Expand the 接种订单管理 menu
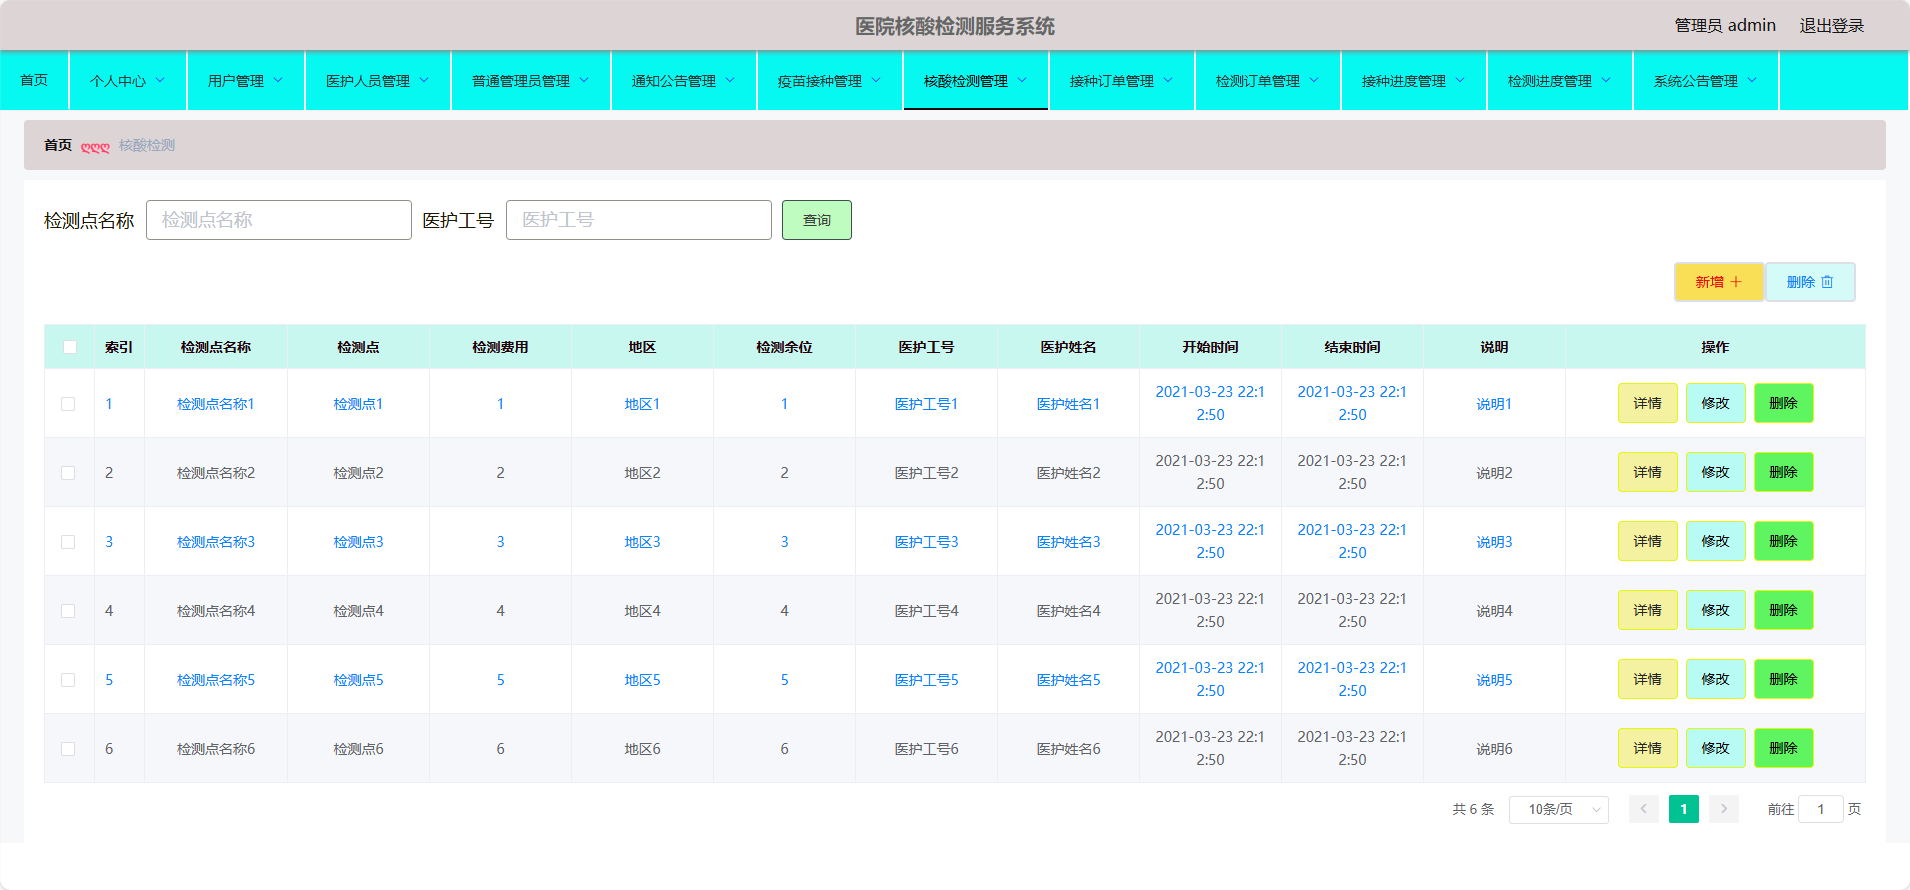Screen dimensions: 1910x890 [x=1122, y=81]
